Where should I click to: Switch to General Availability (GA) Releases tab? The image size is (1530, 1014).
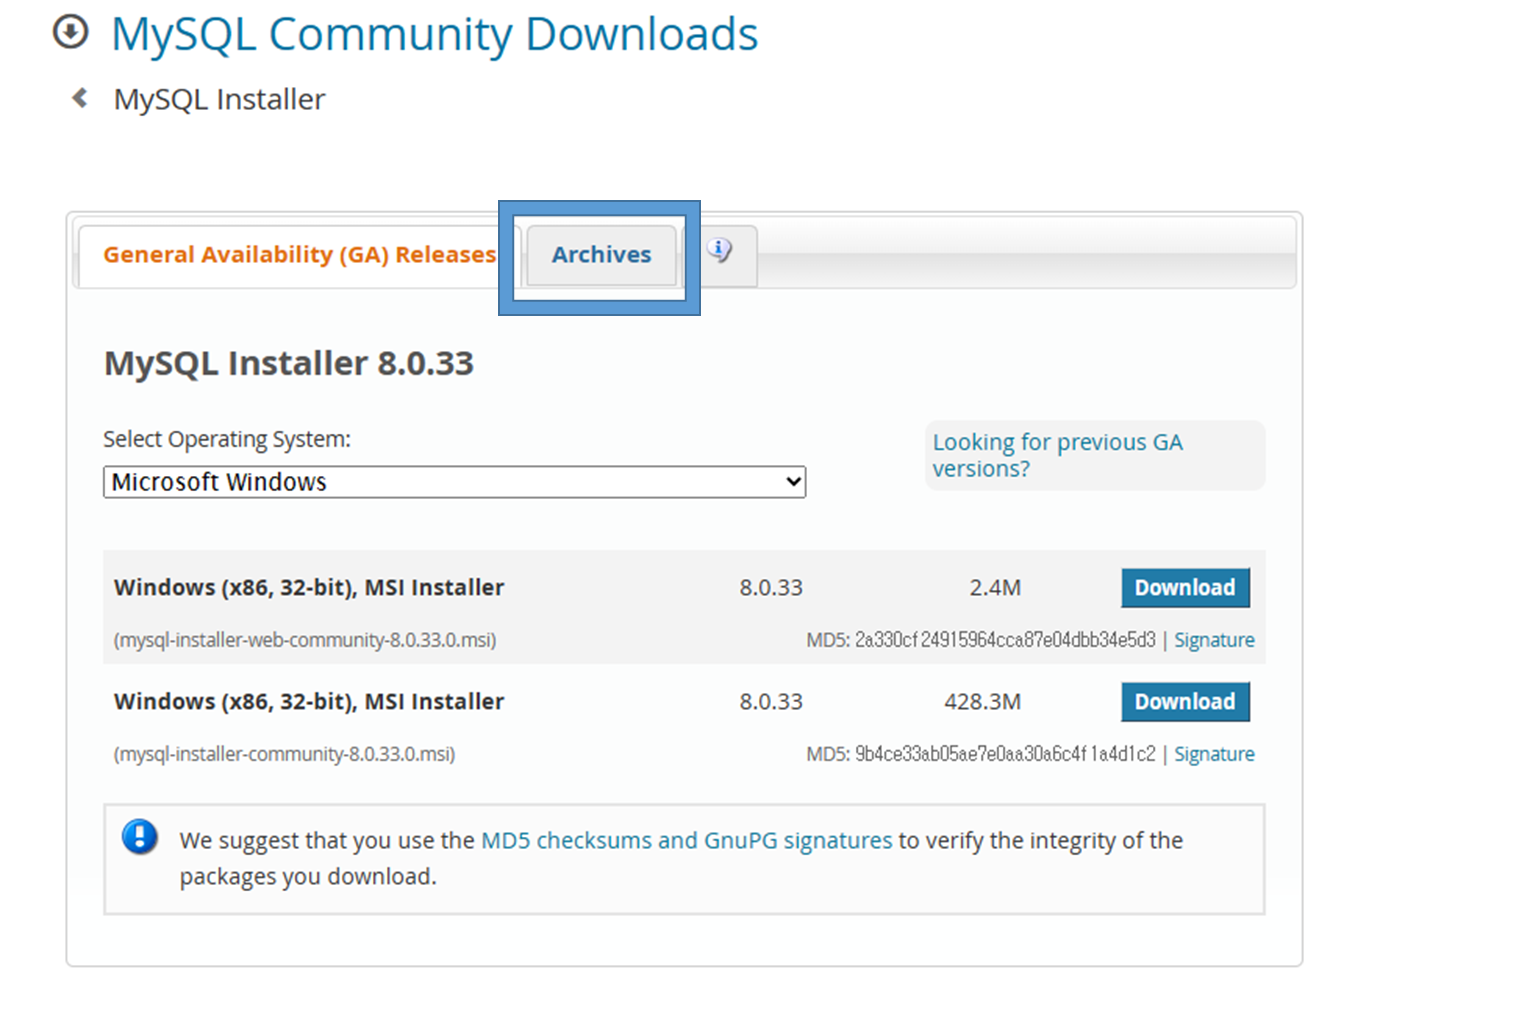coord(299,255)
